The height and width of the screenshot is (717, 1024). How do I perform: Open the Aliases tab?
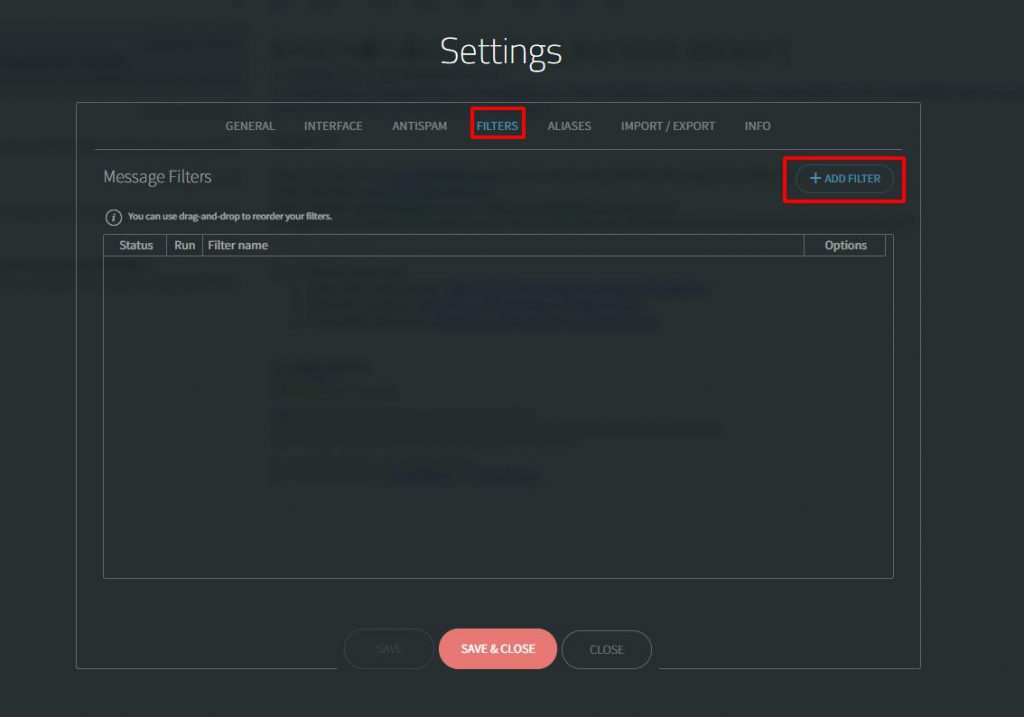tap(569, 126)
